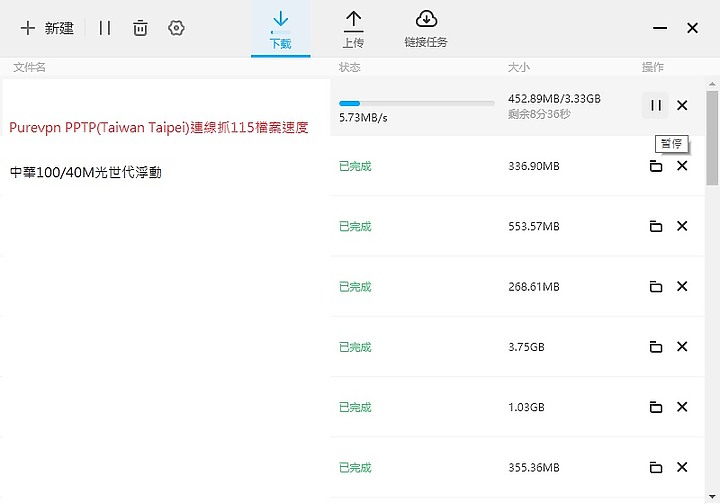720x503 pixels.
Task: Click 已完成 status of 336.90MB row
Action: pyautogui.click(x=355, y=166)
